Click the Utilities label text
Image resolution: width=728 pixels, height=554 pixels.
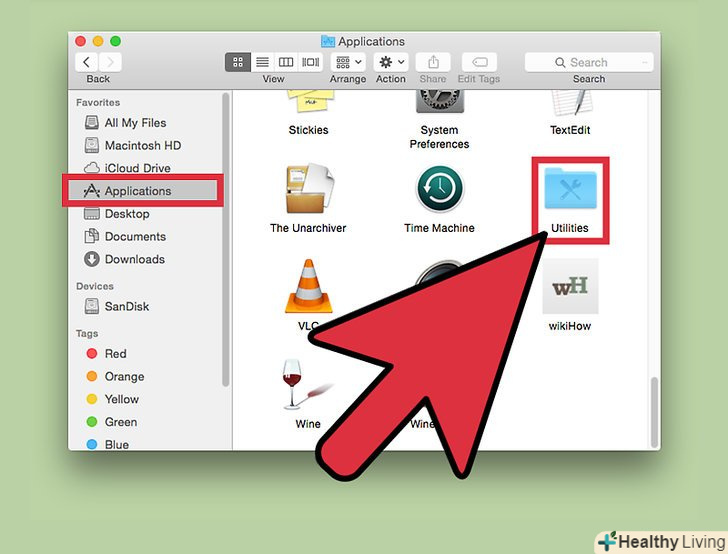pos(570,228)
